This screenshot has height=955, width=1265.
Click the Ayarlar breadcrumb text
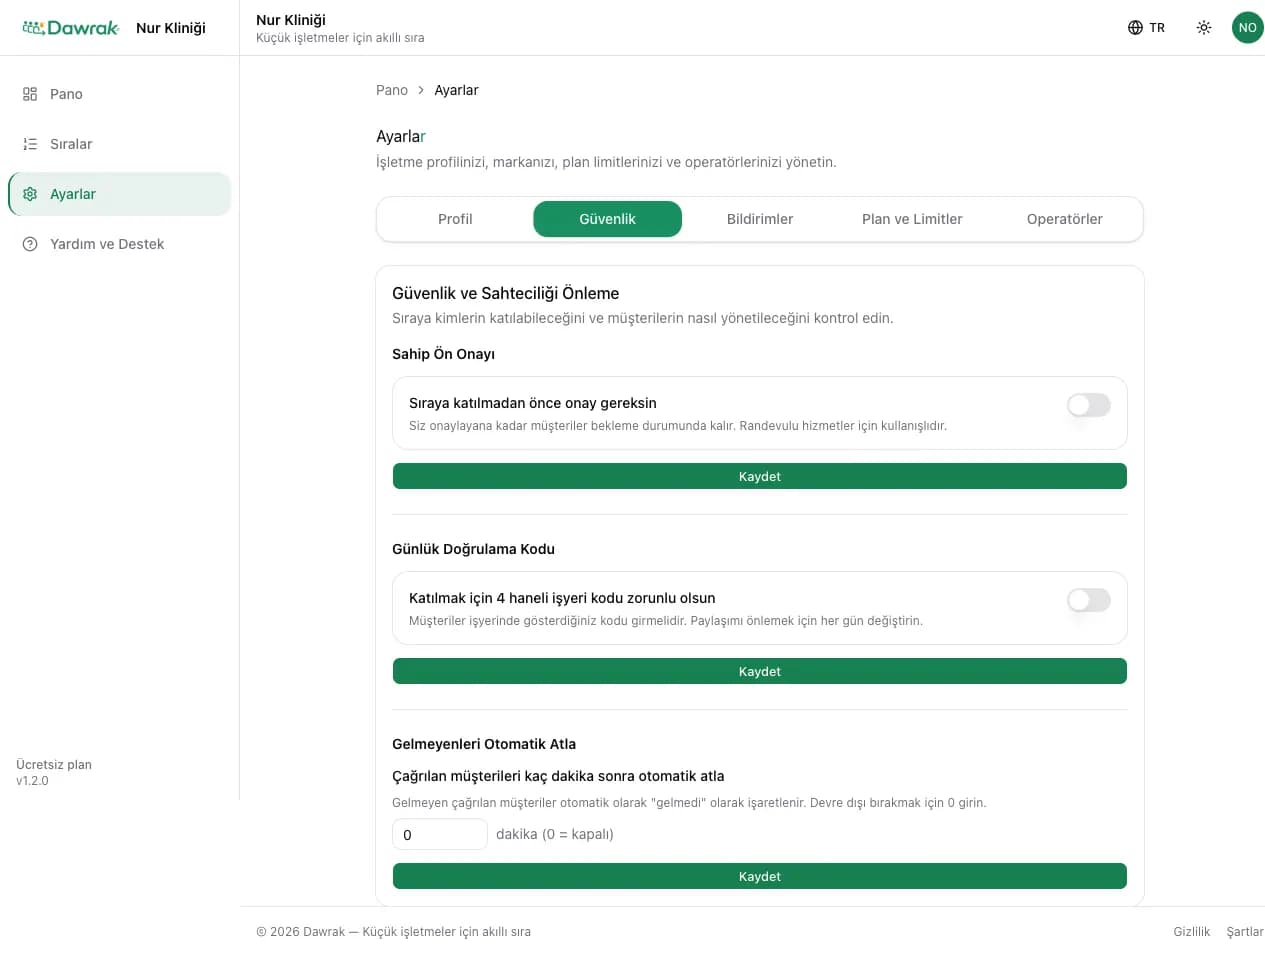[456, 90]
